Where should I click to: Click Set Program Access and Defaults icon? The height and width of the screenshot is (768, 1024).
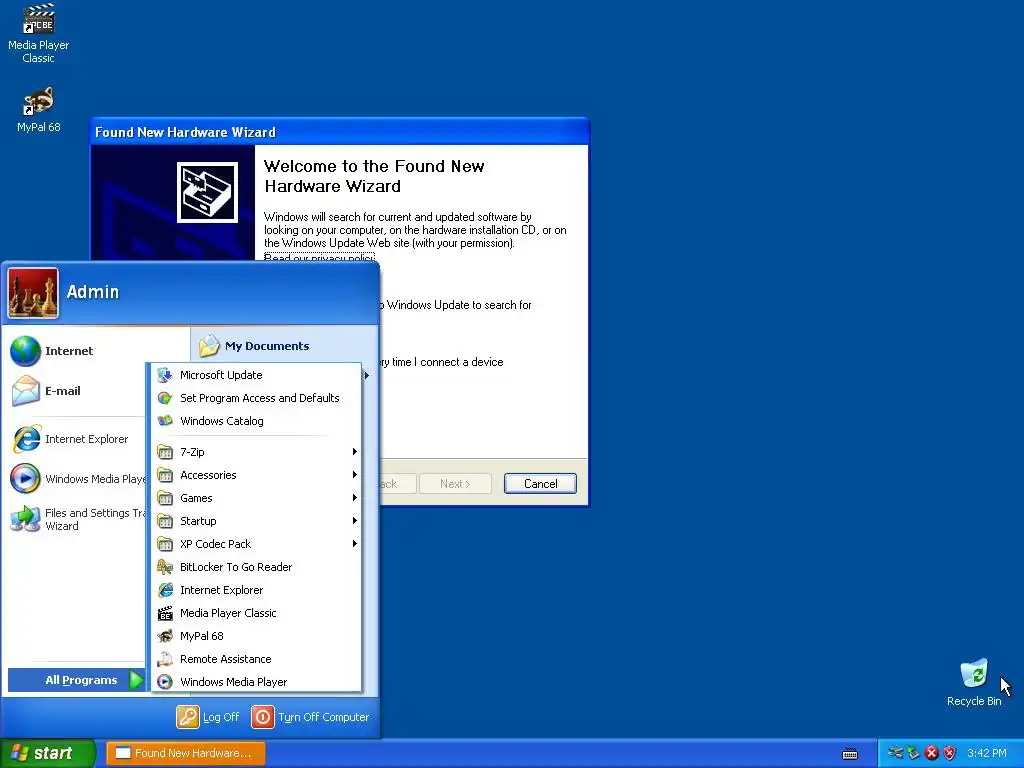coord(165,398)
